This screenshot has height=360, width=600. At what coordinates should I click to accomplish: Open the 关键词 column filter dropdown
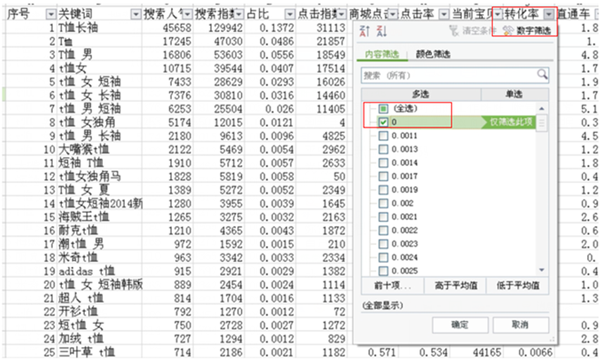[136, 15]
